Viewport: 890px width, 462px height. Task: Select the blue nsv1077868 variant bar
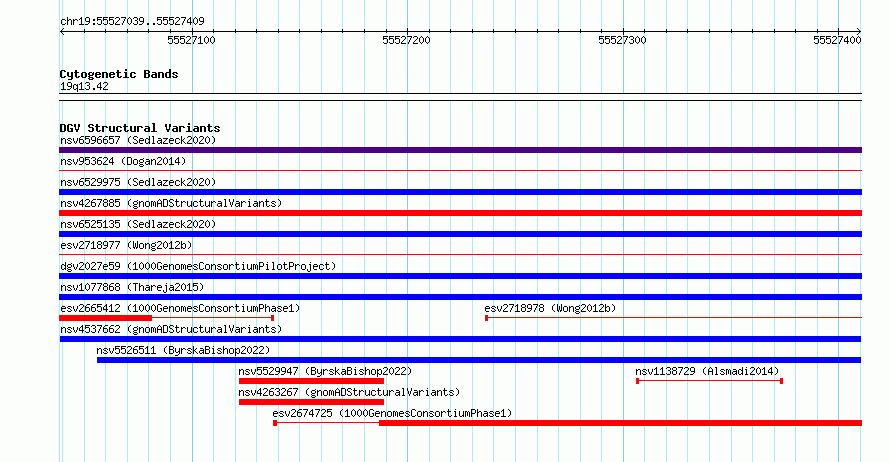click(x=460, y=297)
